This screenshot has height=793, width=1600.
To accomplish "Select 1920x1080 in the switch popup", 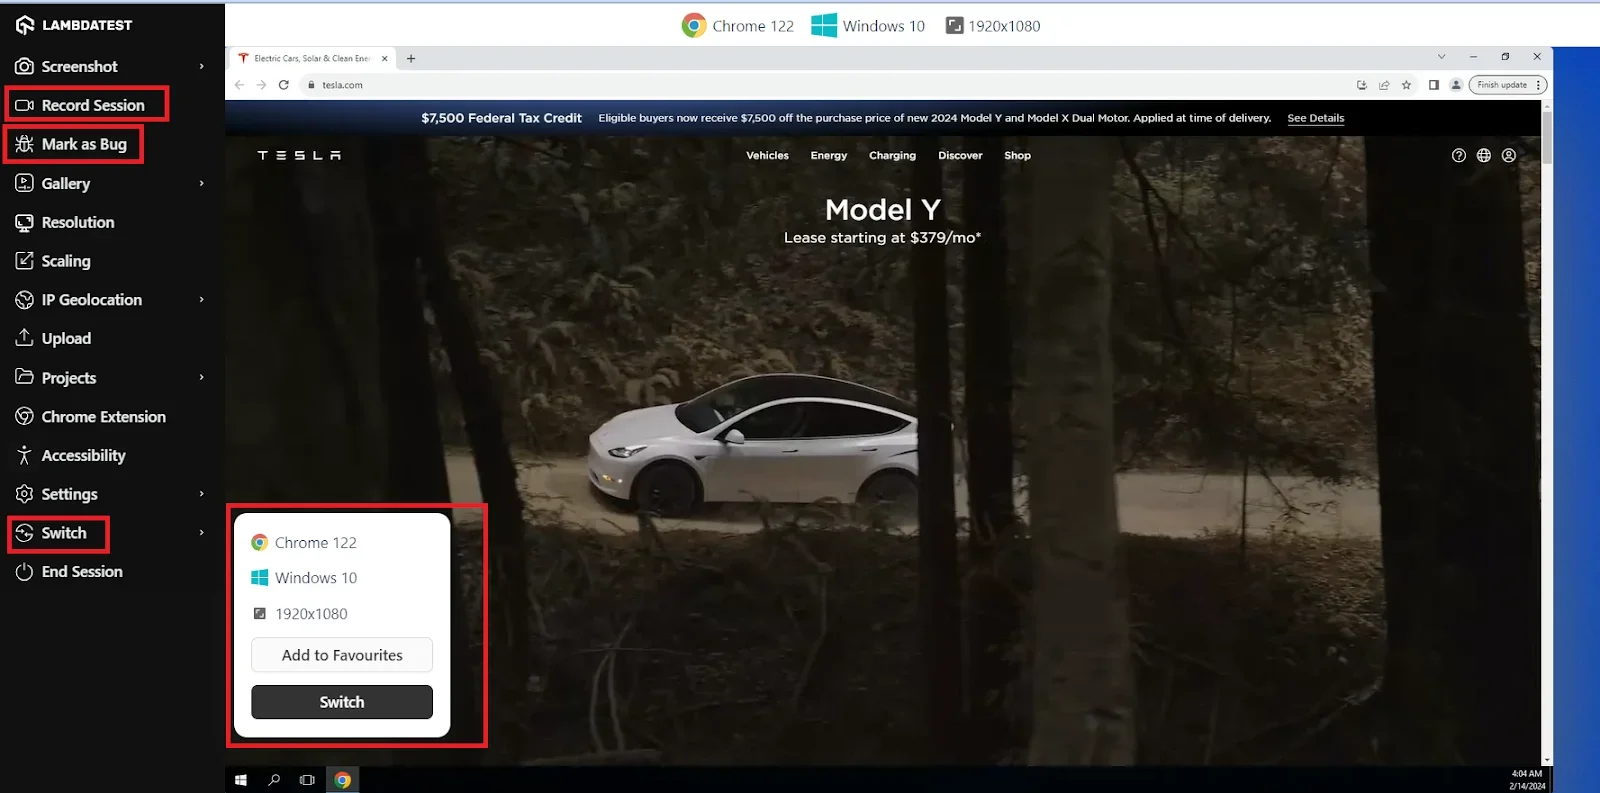I will coord(300,614).
